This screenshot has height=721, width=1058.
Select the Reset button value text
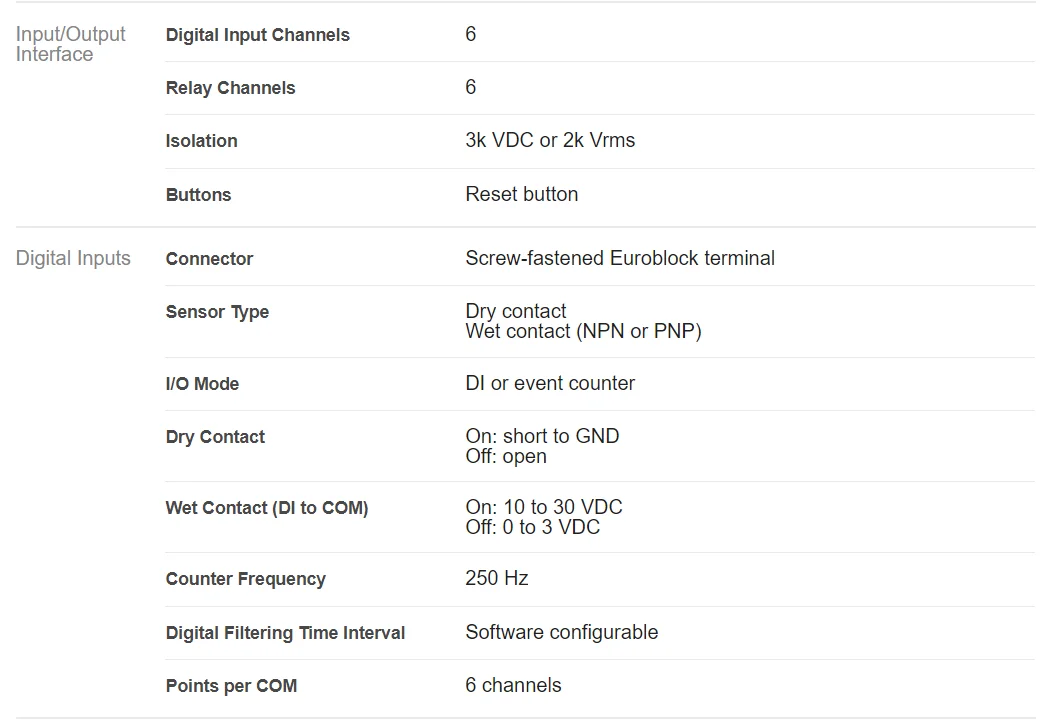tap(521, 194)
